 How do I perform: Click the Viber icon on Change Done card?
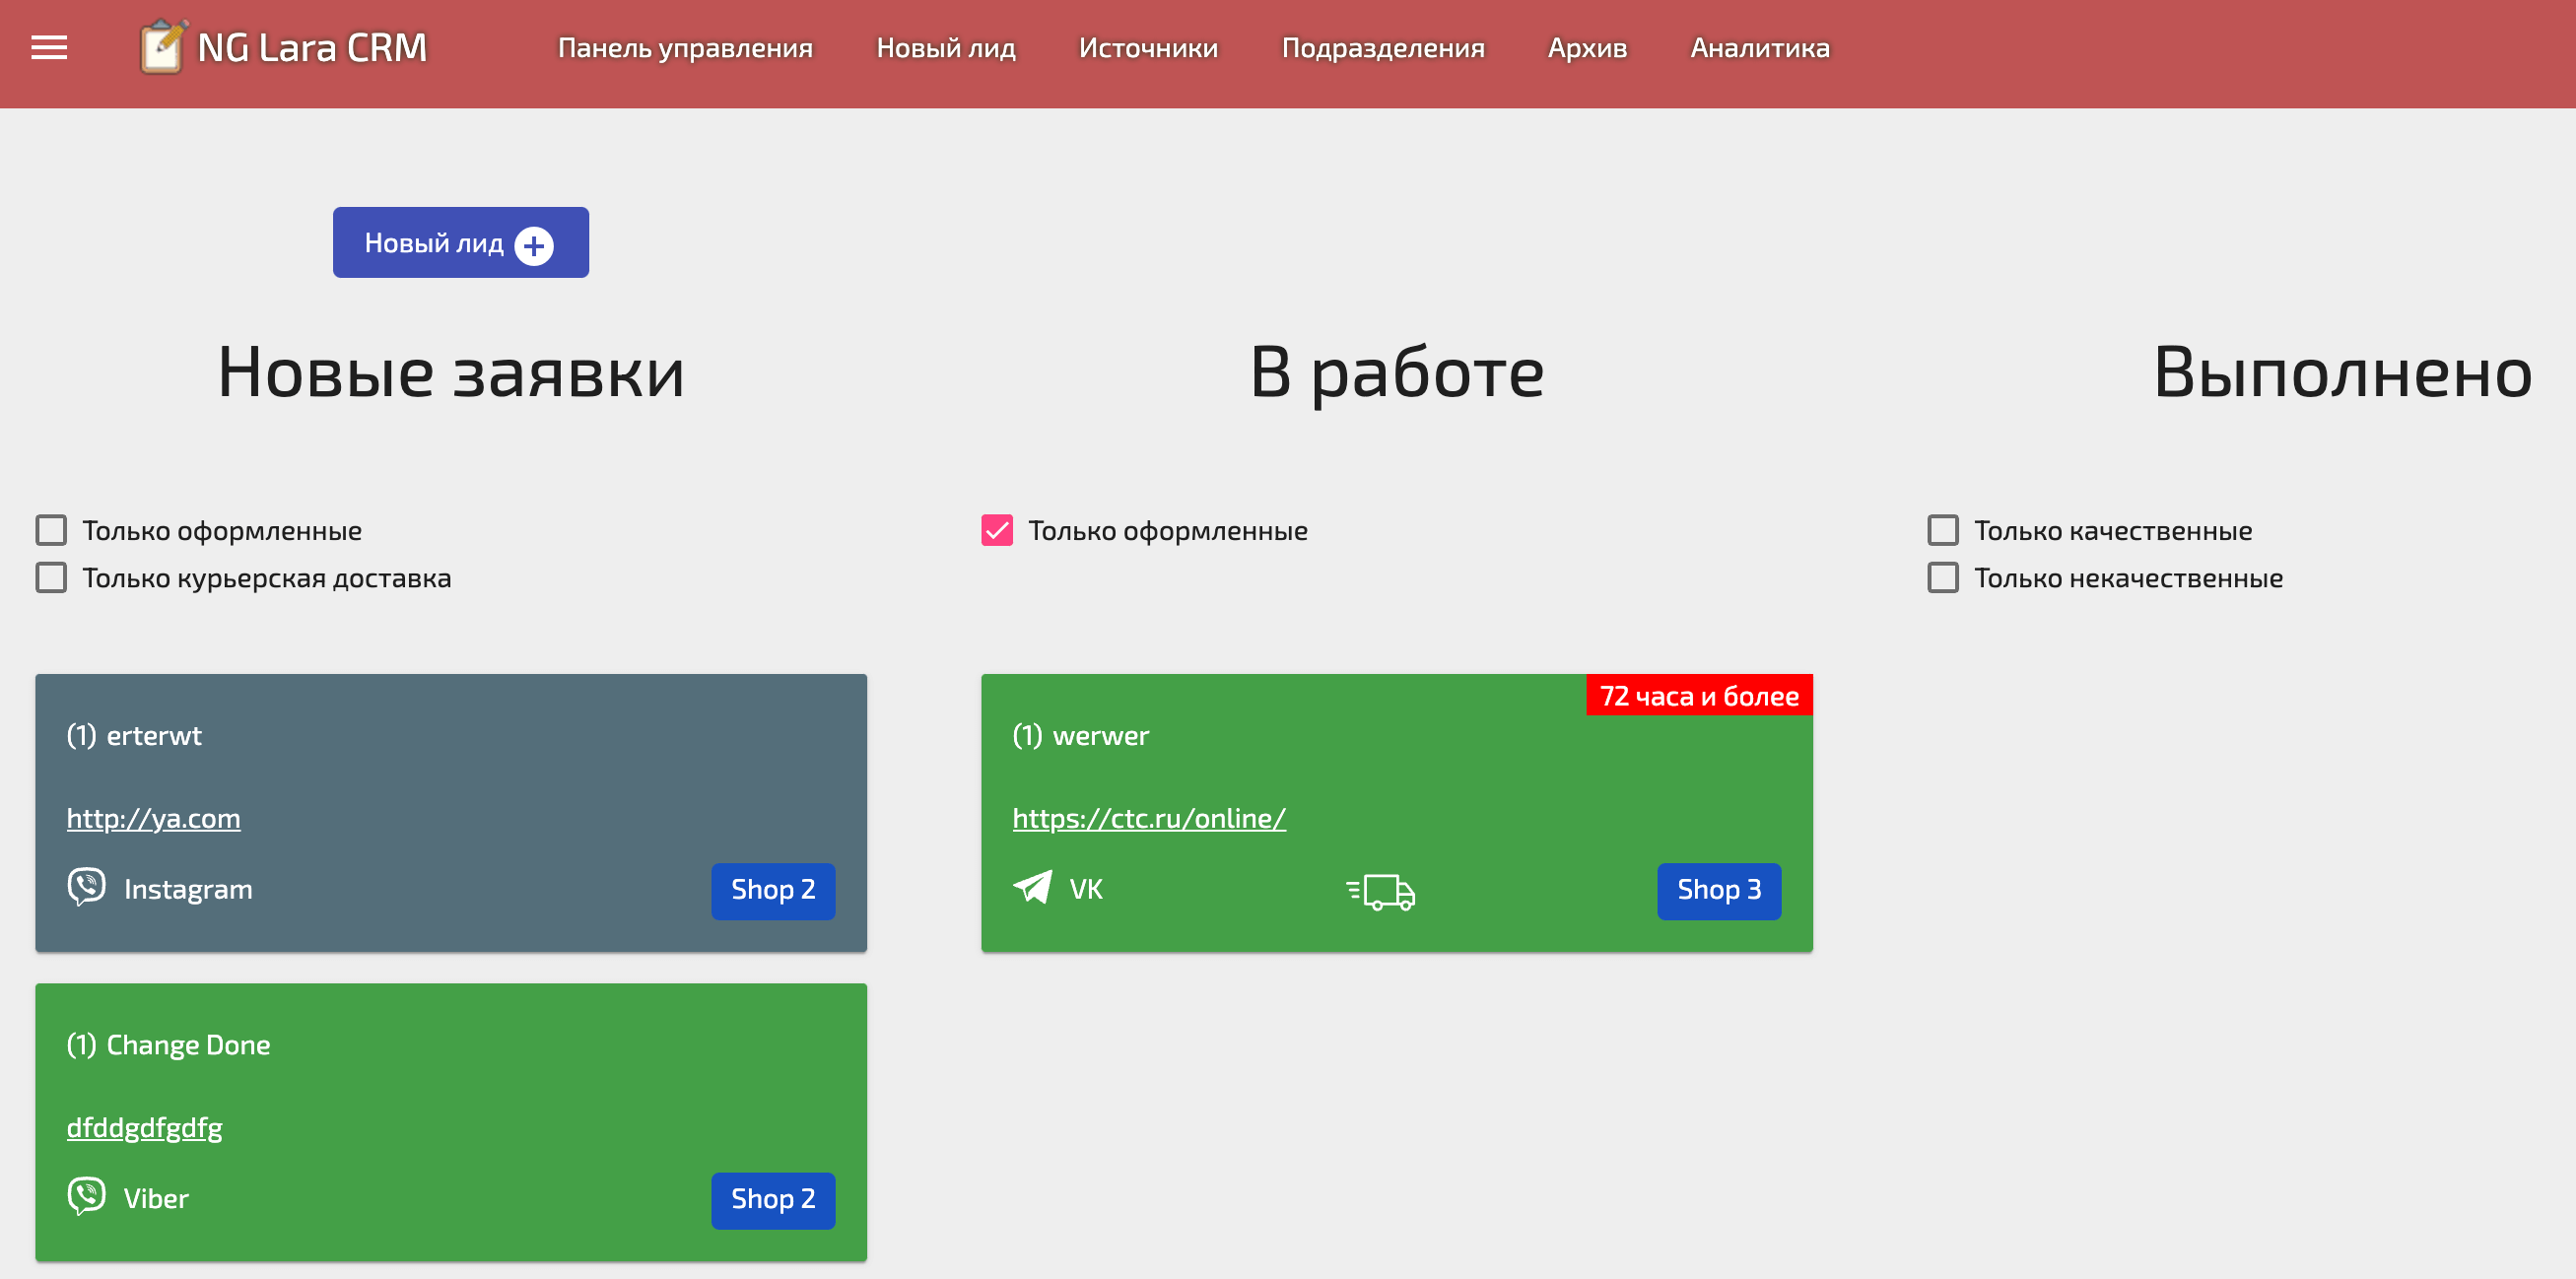(x=86, y=1196)
